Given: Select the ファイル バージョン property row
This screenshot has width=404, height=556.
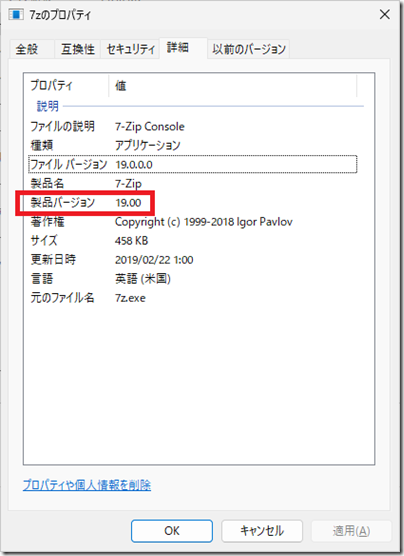Looking at the screenshot, I should [193, 164].
